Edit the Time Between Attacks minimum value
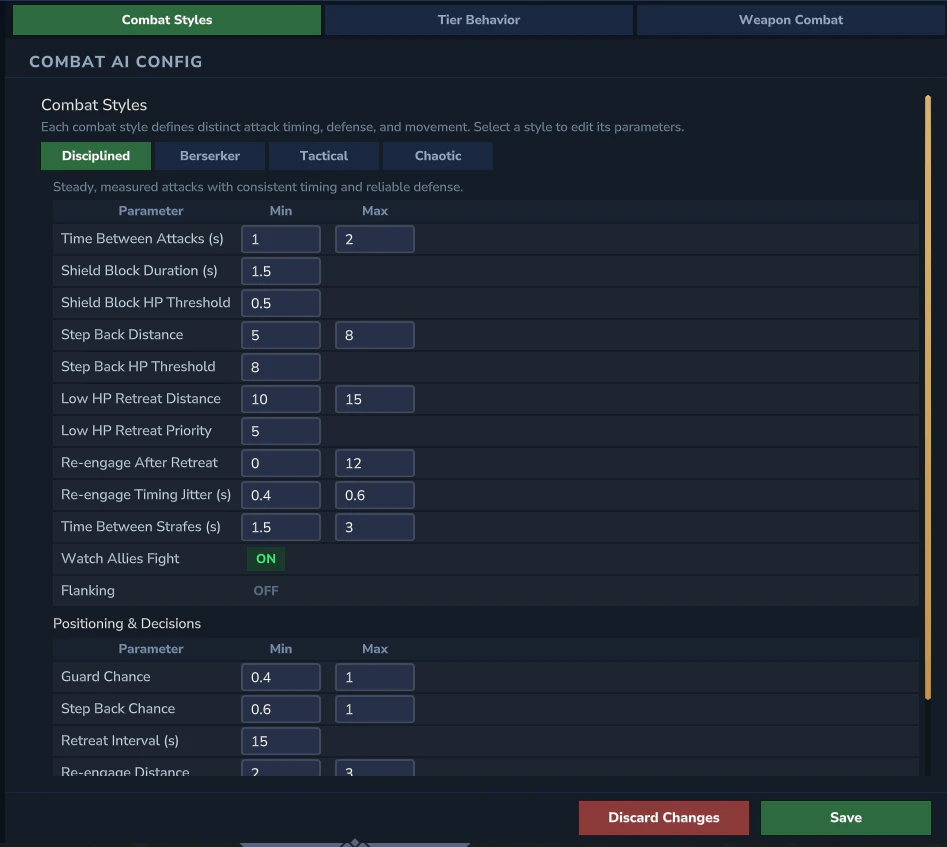 coord(280,239)
